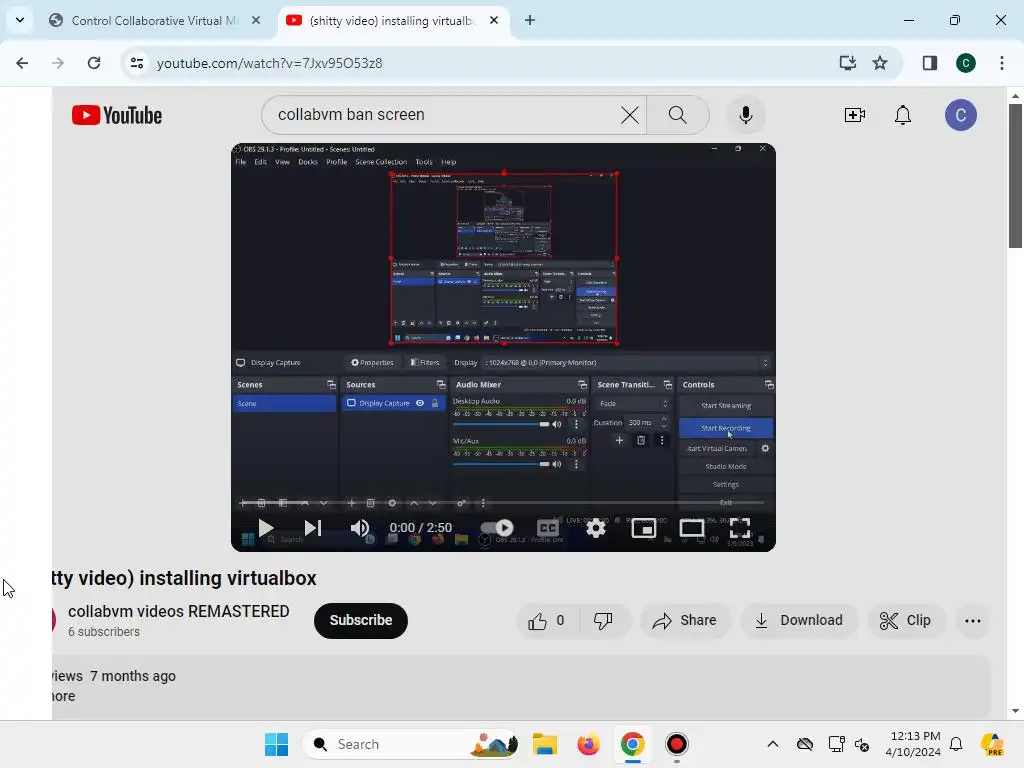Close the YouTube video tab
The image size is (1024, 768).
[x=494, y=21]
